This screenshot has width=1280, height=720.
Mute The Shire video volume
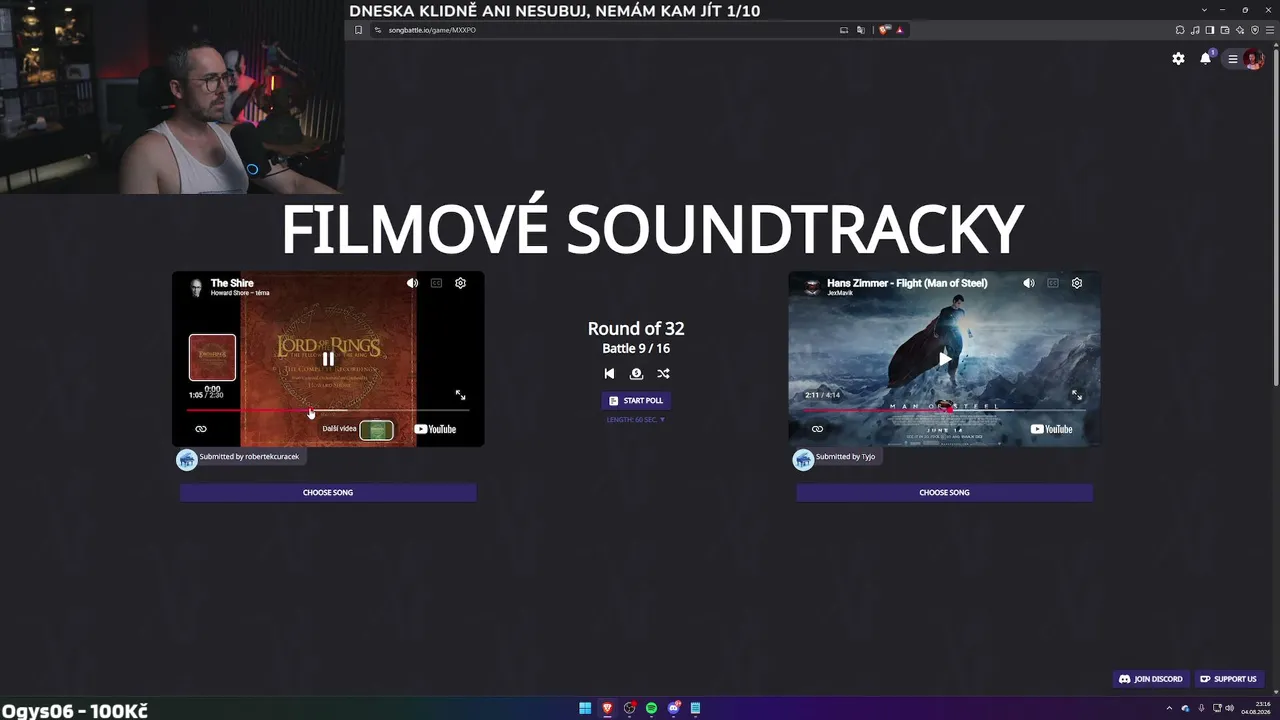(412, 283)
